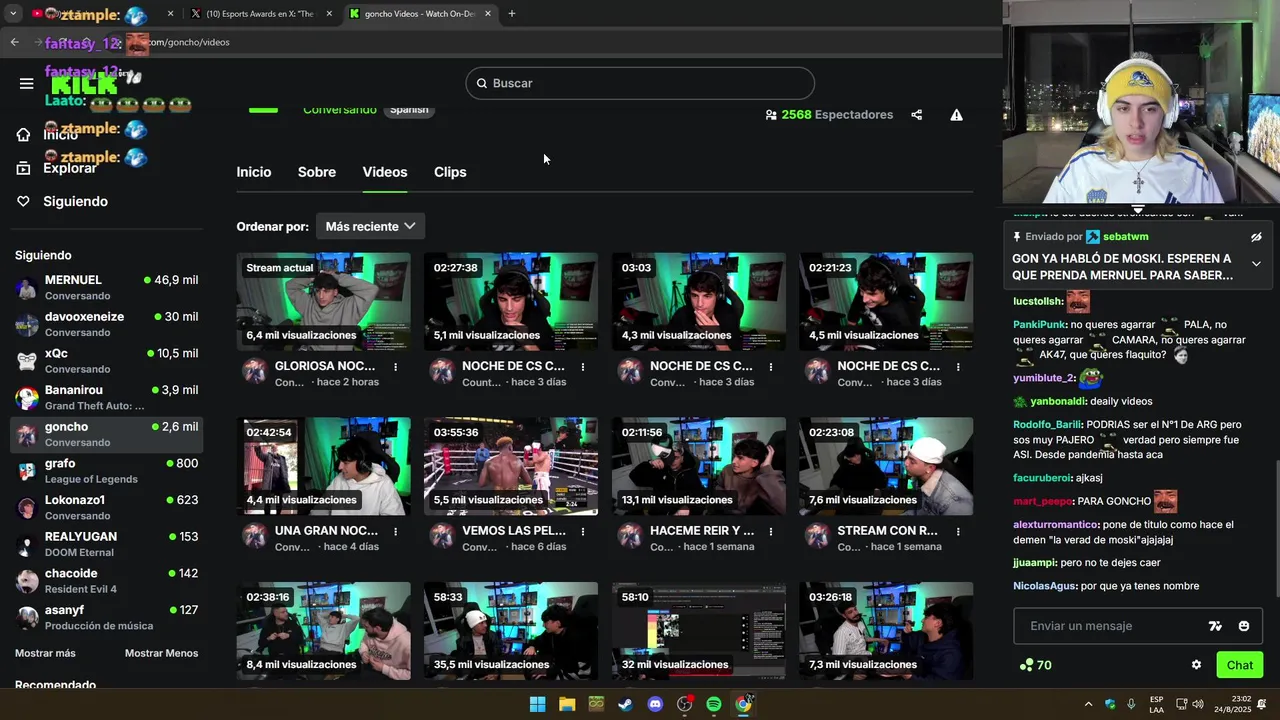The width and height of the screenshot is (1280, 720).
Task: Hide the pinned chat message
Action: click(1256, 237)
